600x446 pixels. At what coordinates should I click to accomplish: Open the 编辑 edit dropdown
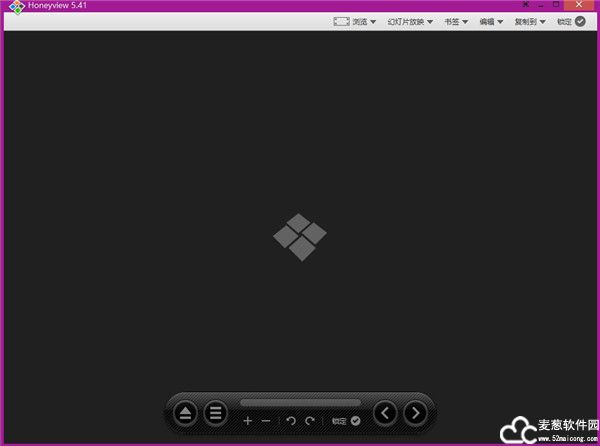click(491, 21)
